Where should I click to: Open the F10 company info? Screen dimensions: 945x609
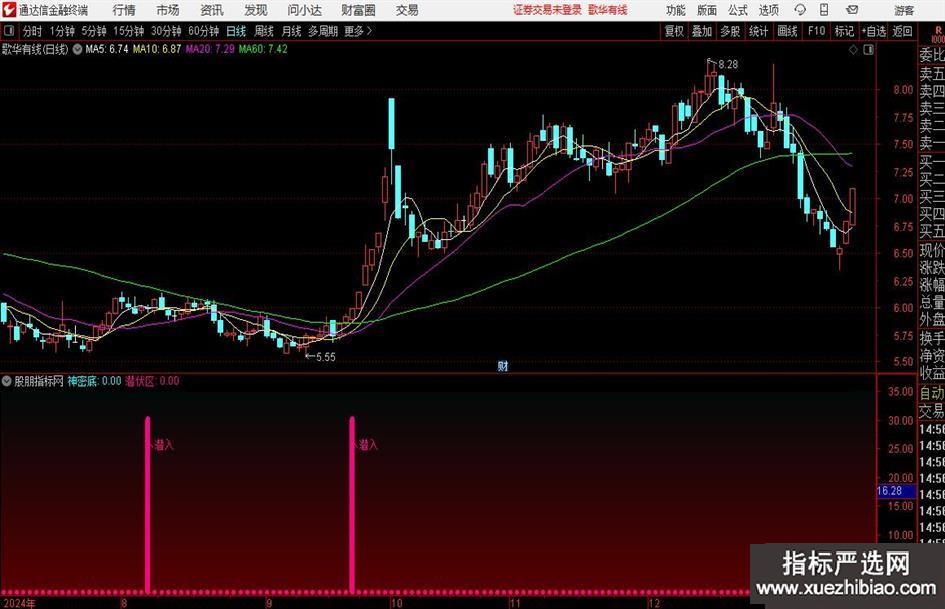pyautogui.click(x=816, y=31)
